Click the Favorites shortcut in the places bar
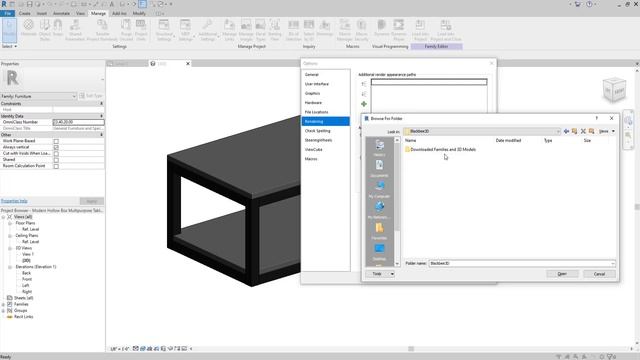The height and width of the screenshot is (360, 640). point(379,231)
